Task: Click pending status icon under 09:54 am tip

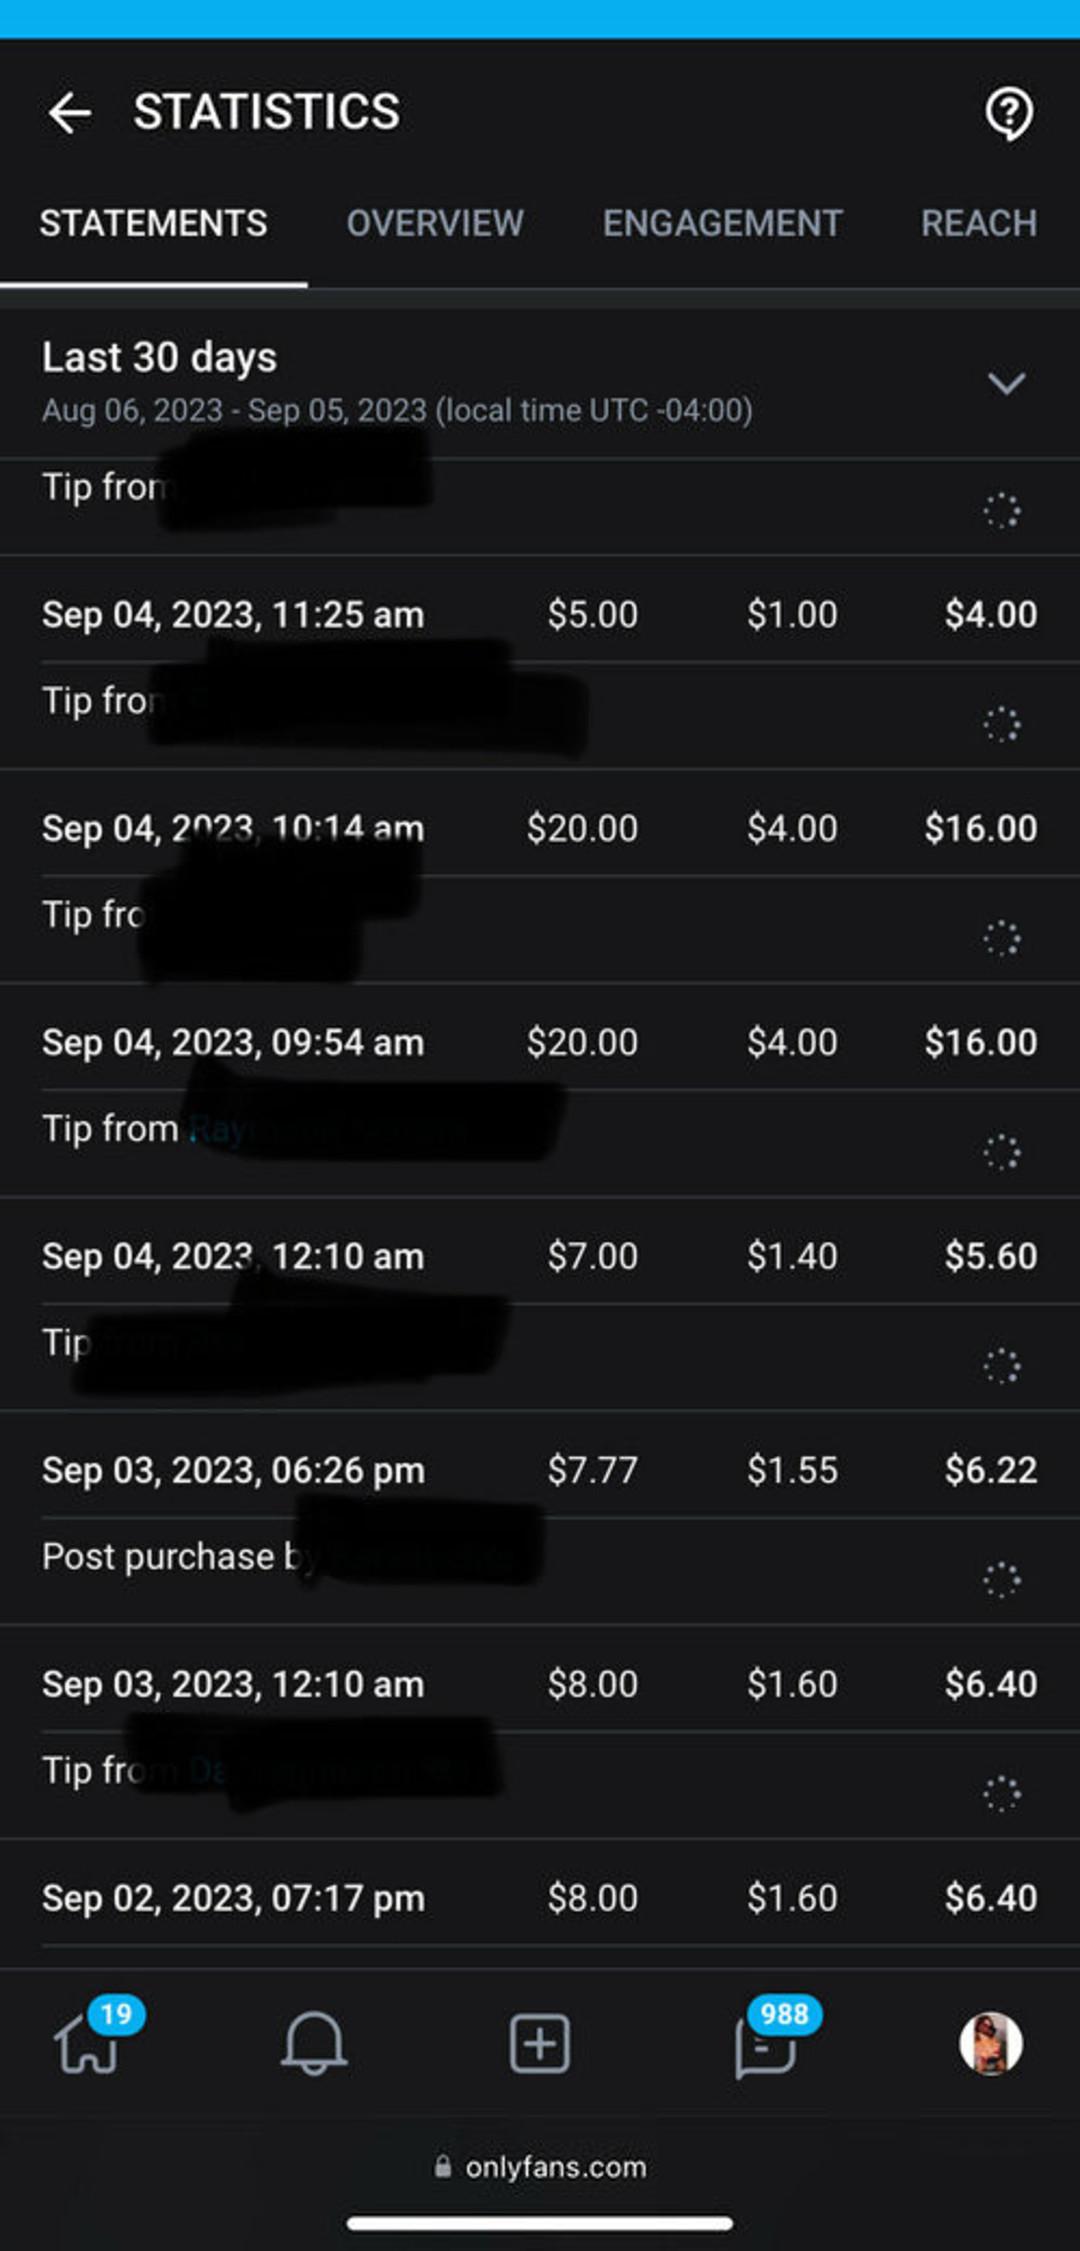Action: [x=1001, y=1152]
